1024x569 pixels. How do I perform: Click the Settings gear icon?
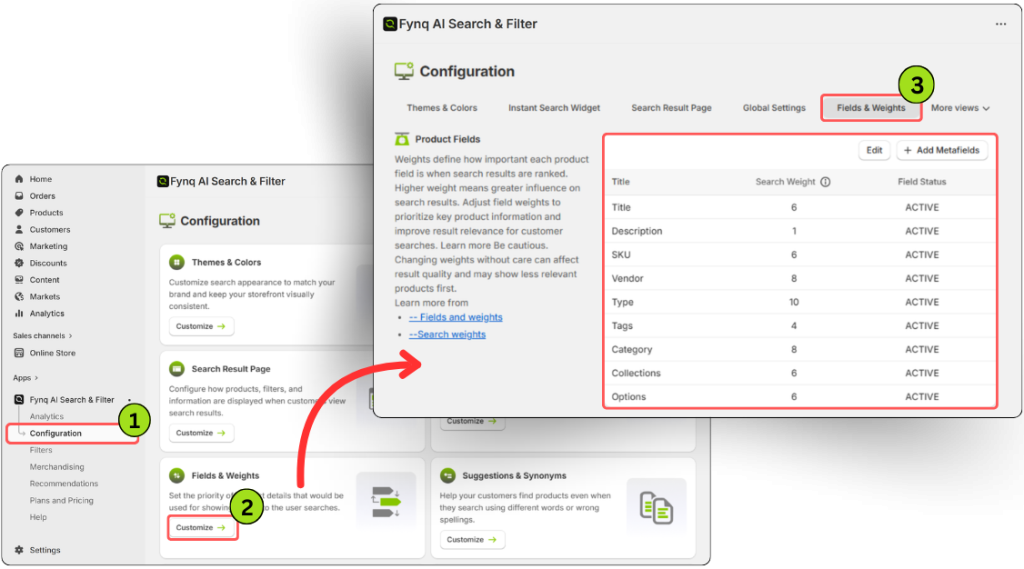tap(19, 550)
